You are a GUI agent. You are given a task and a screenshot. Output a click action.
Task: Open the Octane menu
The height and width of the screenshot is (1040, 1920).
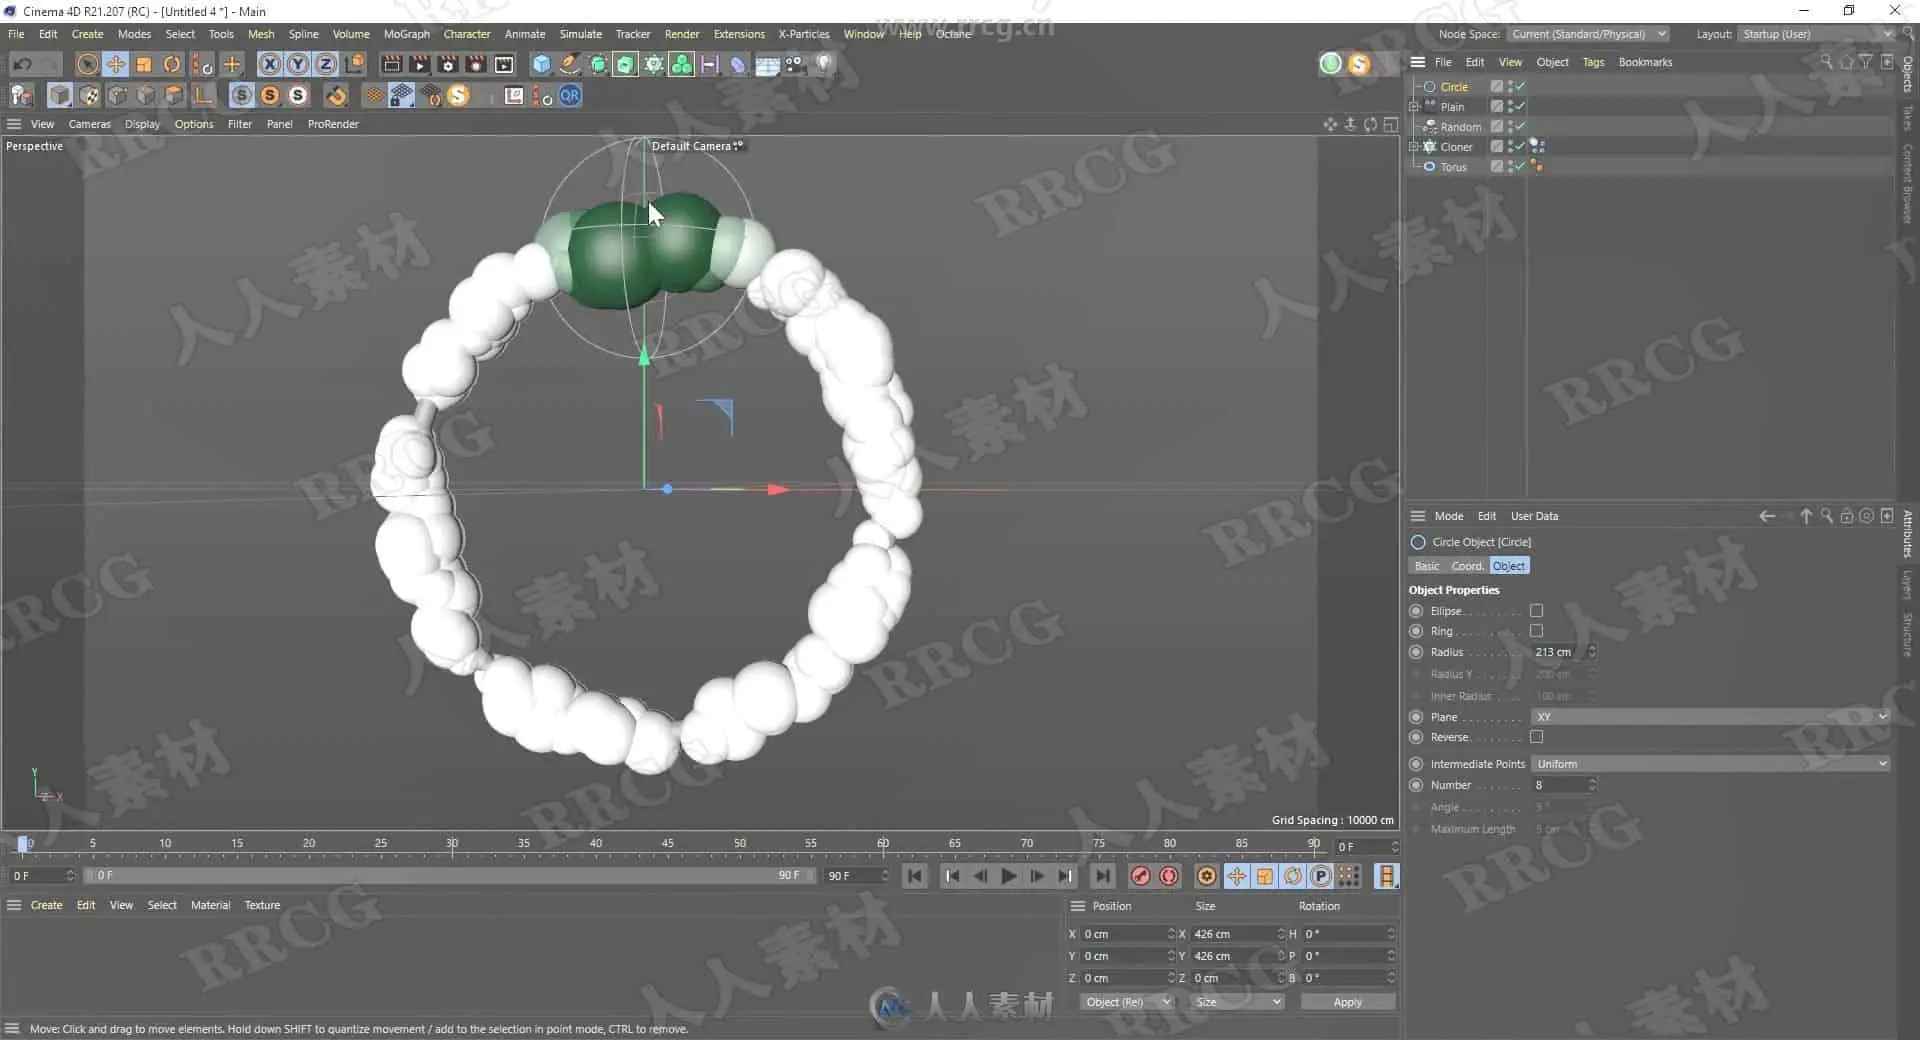953,34
